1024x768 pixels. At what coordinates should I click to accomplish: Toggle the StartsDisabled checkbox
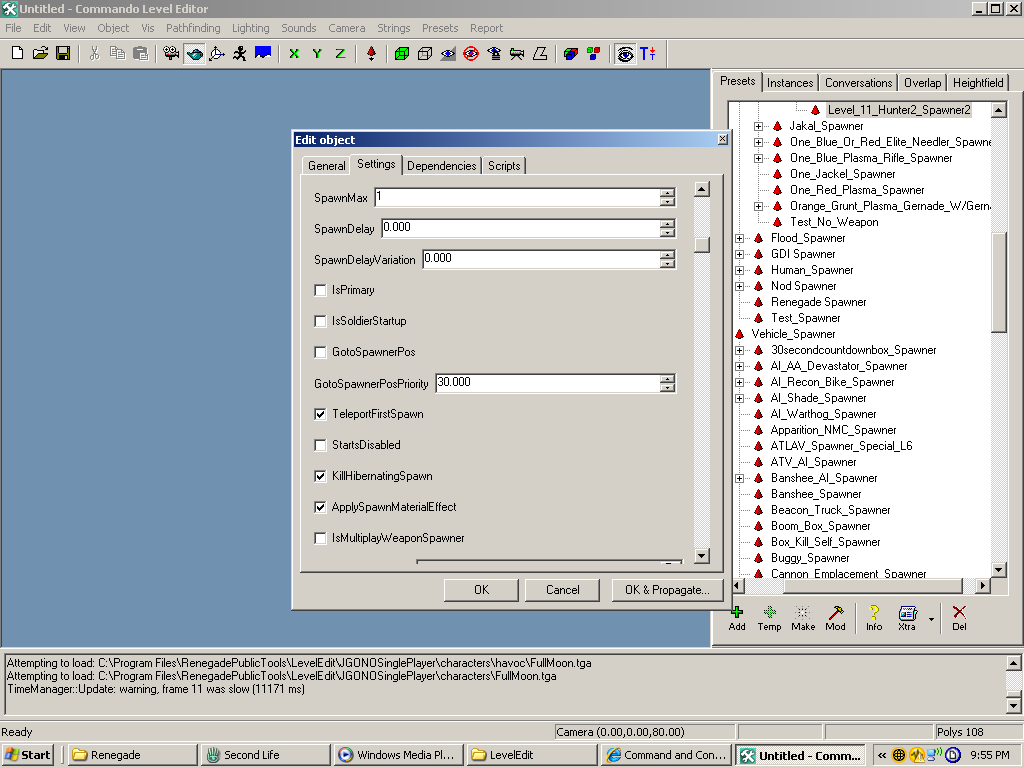point(321,445)
